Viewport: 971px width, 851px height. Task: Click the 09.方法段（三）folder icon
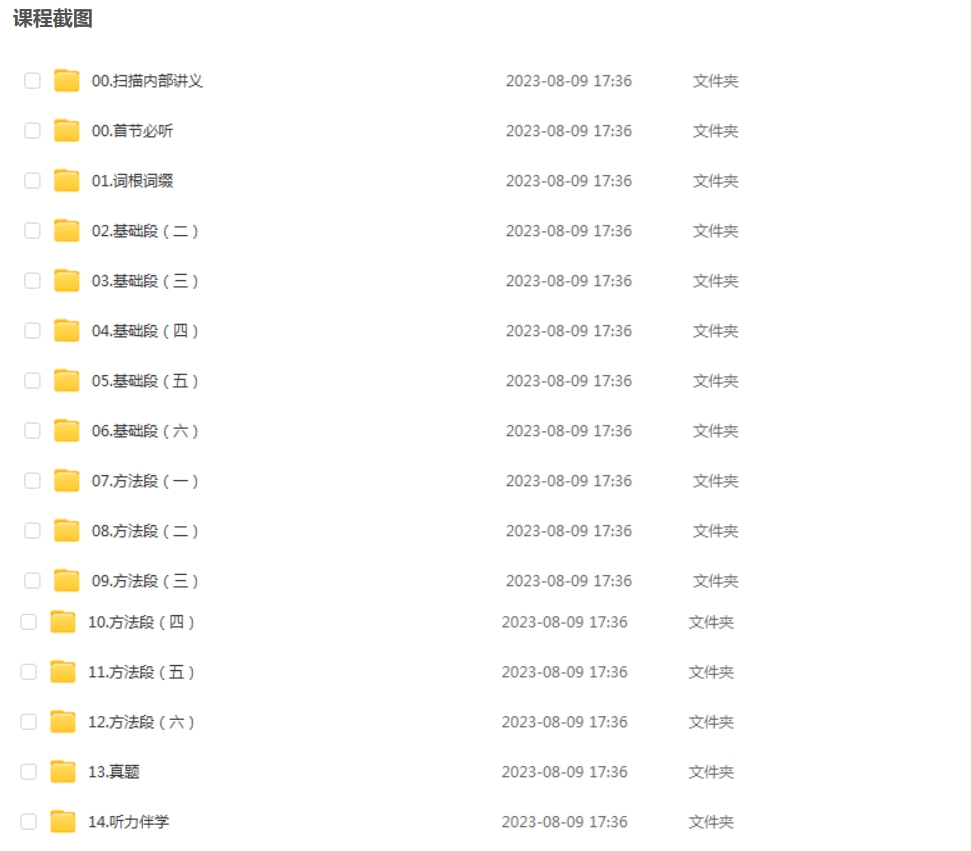pos(67,581)
